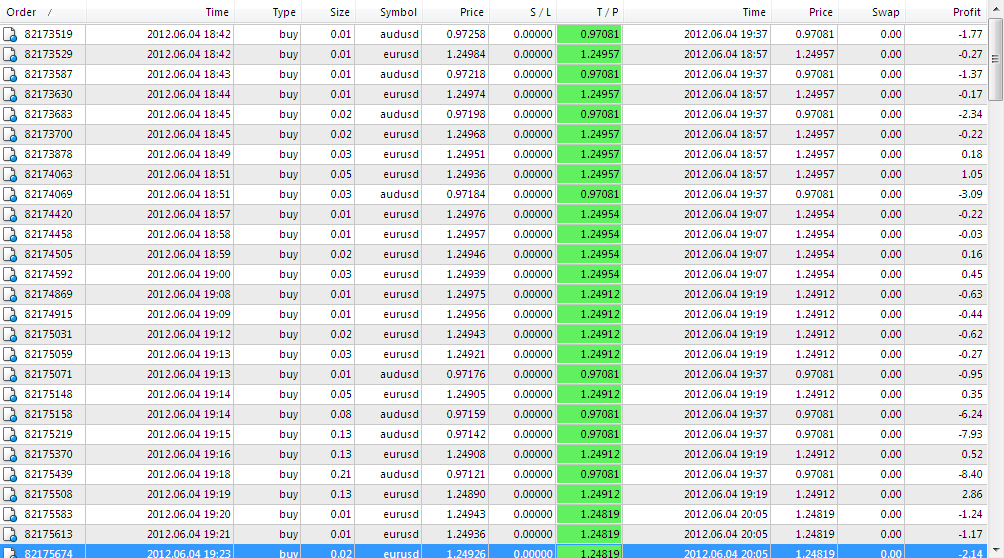
Task: Click profit value -8.40
Action: (970, 474)
